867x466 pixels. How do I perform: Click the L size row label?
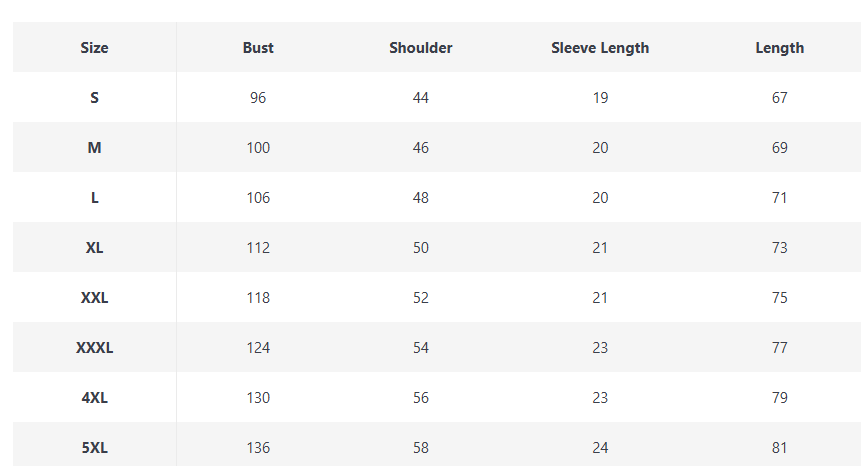point(95,197)
